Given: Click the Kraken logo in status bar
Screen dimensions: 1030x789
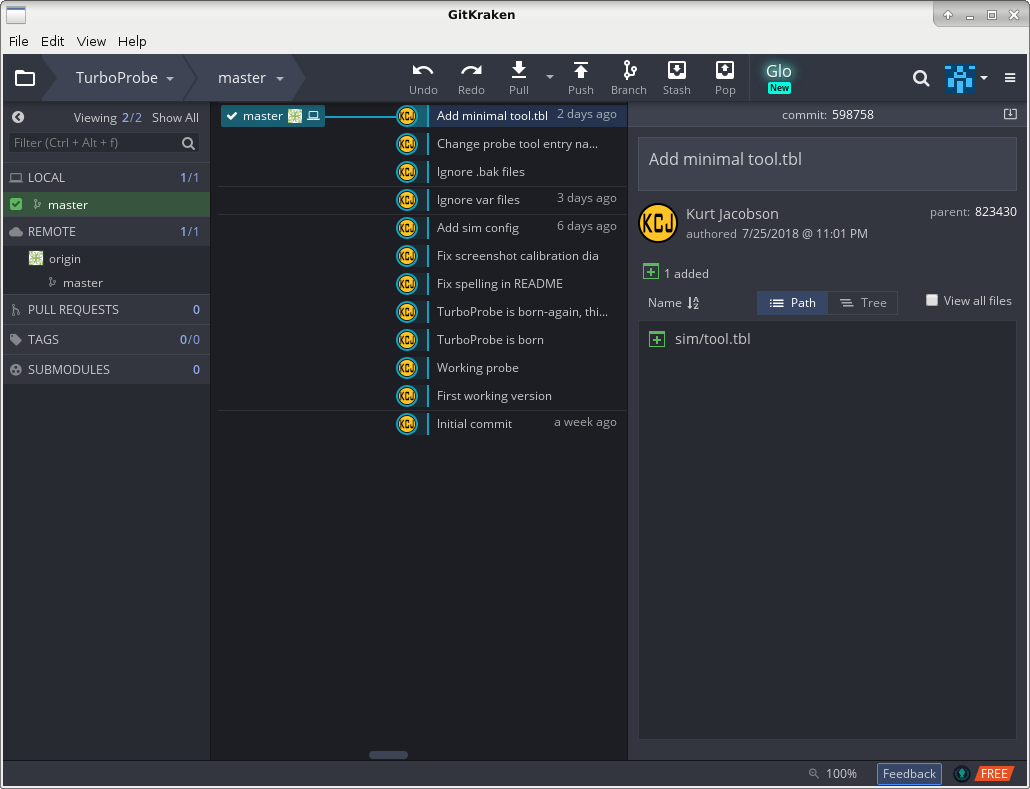Looking at the screenshot, I should [962, 774].
